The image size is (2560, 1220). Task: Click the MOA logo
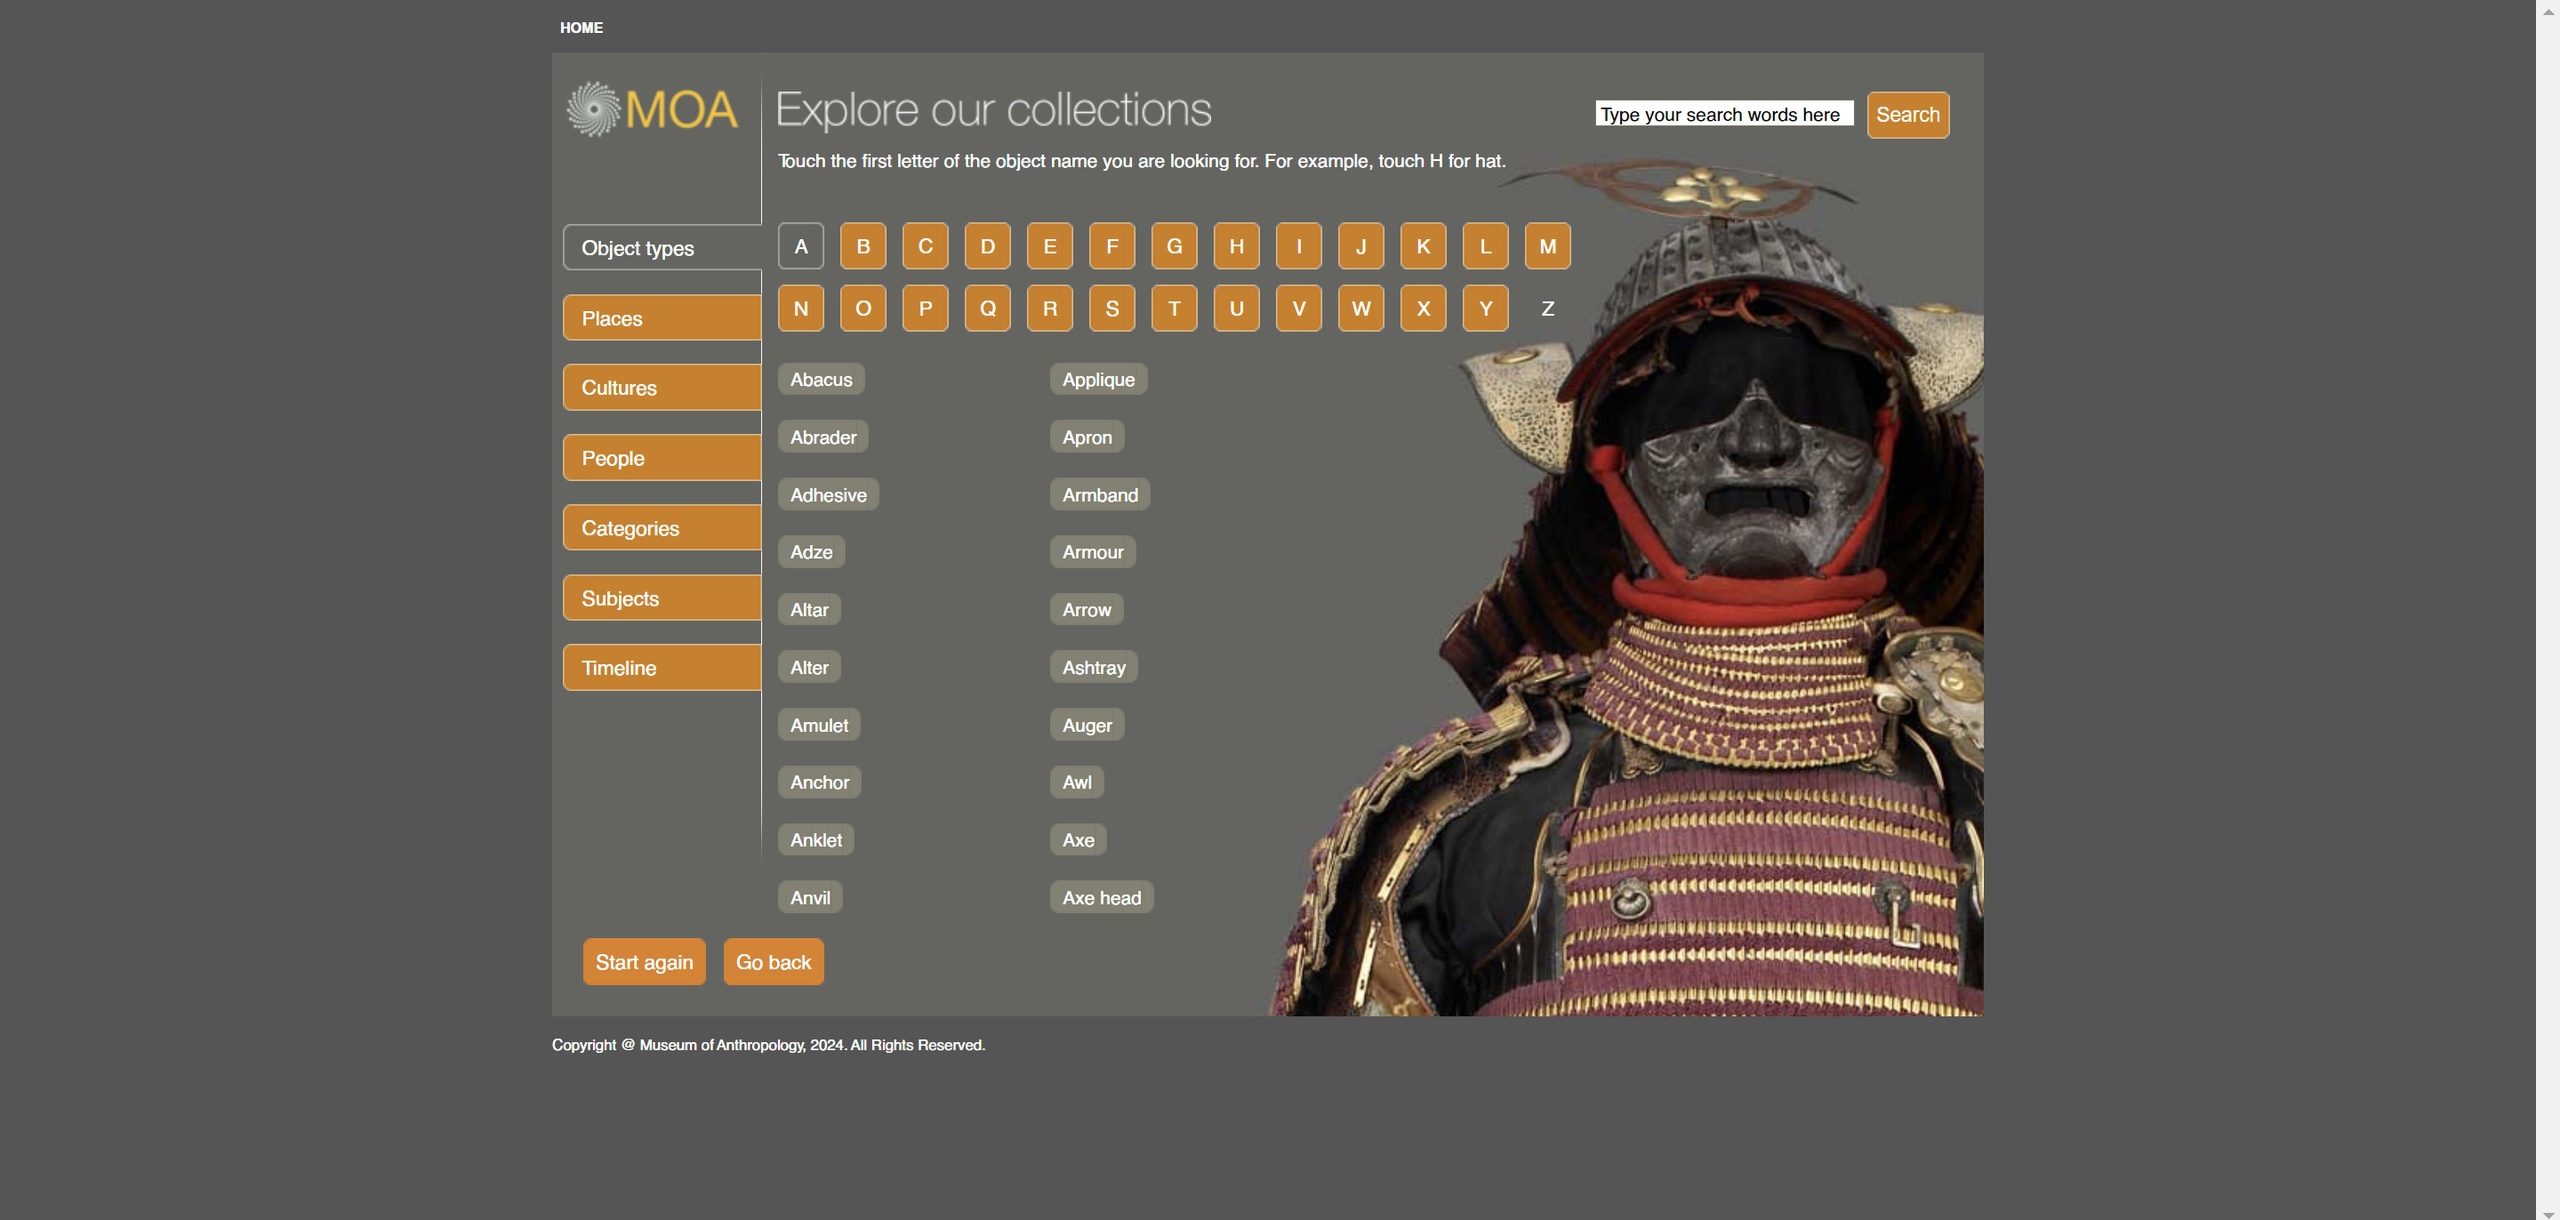pos(652,109)
